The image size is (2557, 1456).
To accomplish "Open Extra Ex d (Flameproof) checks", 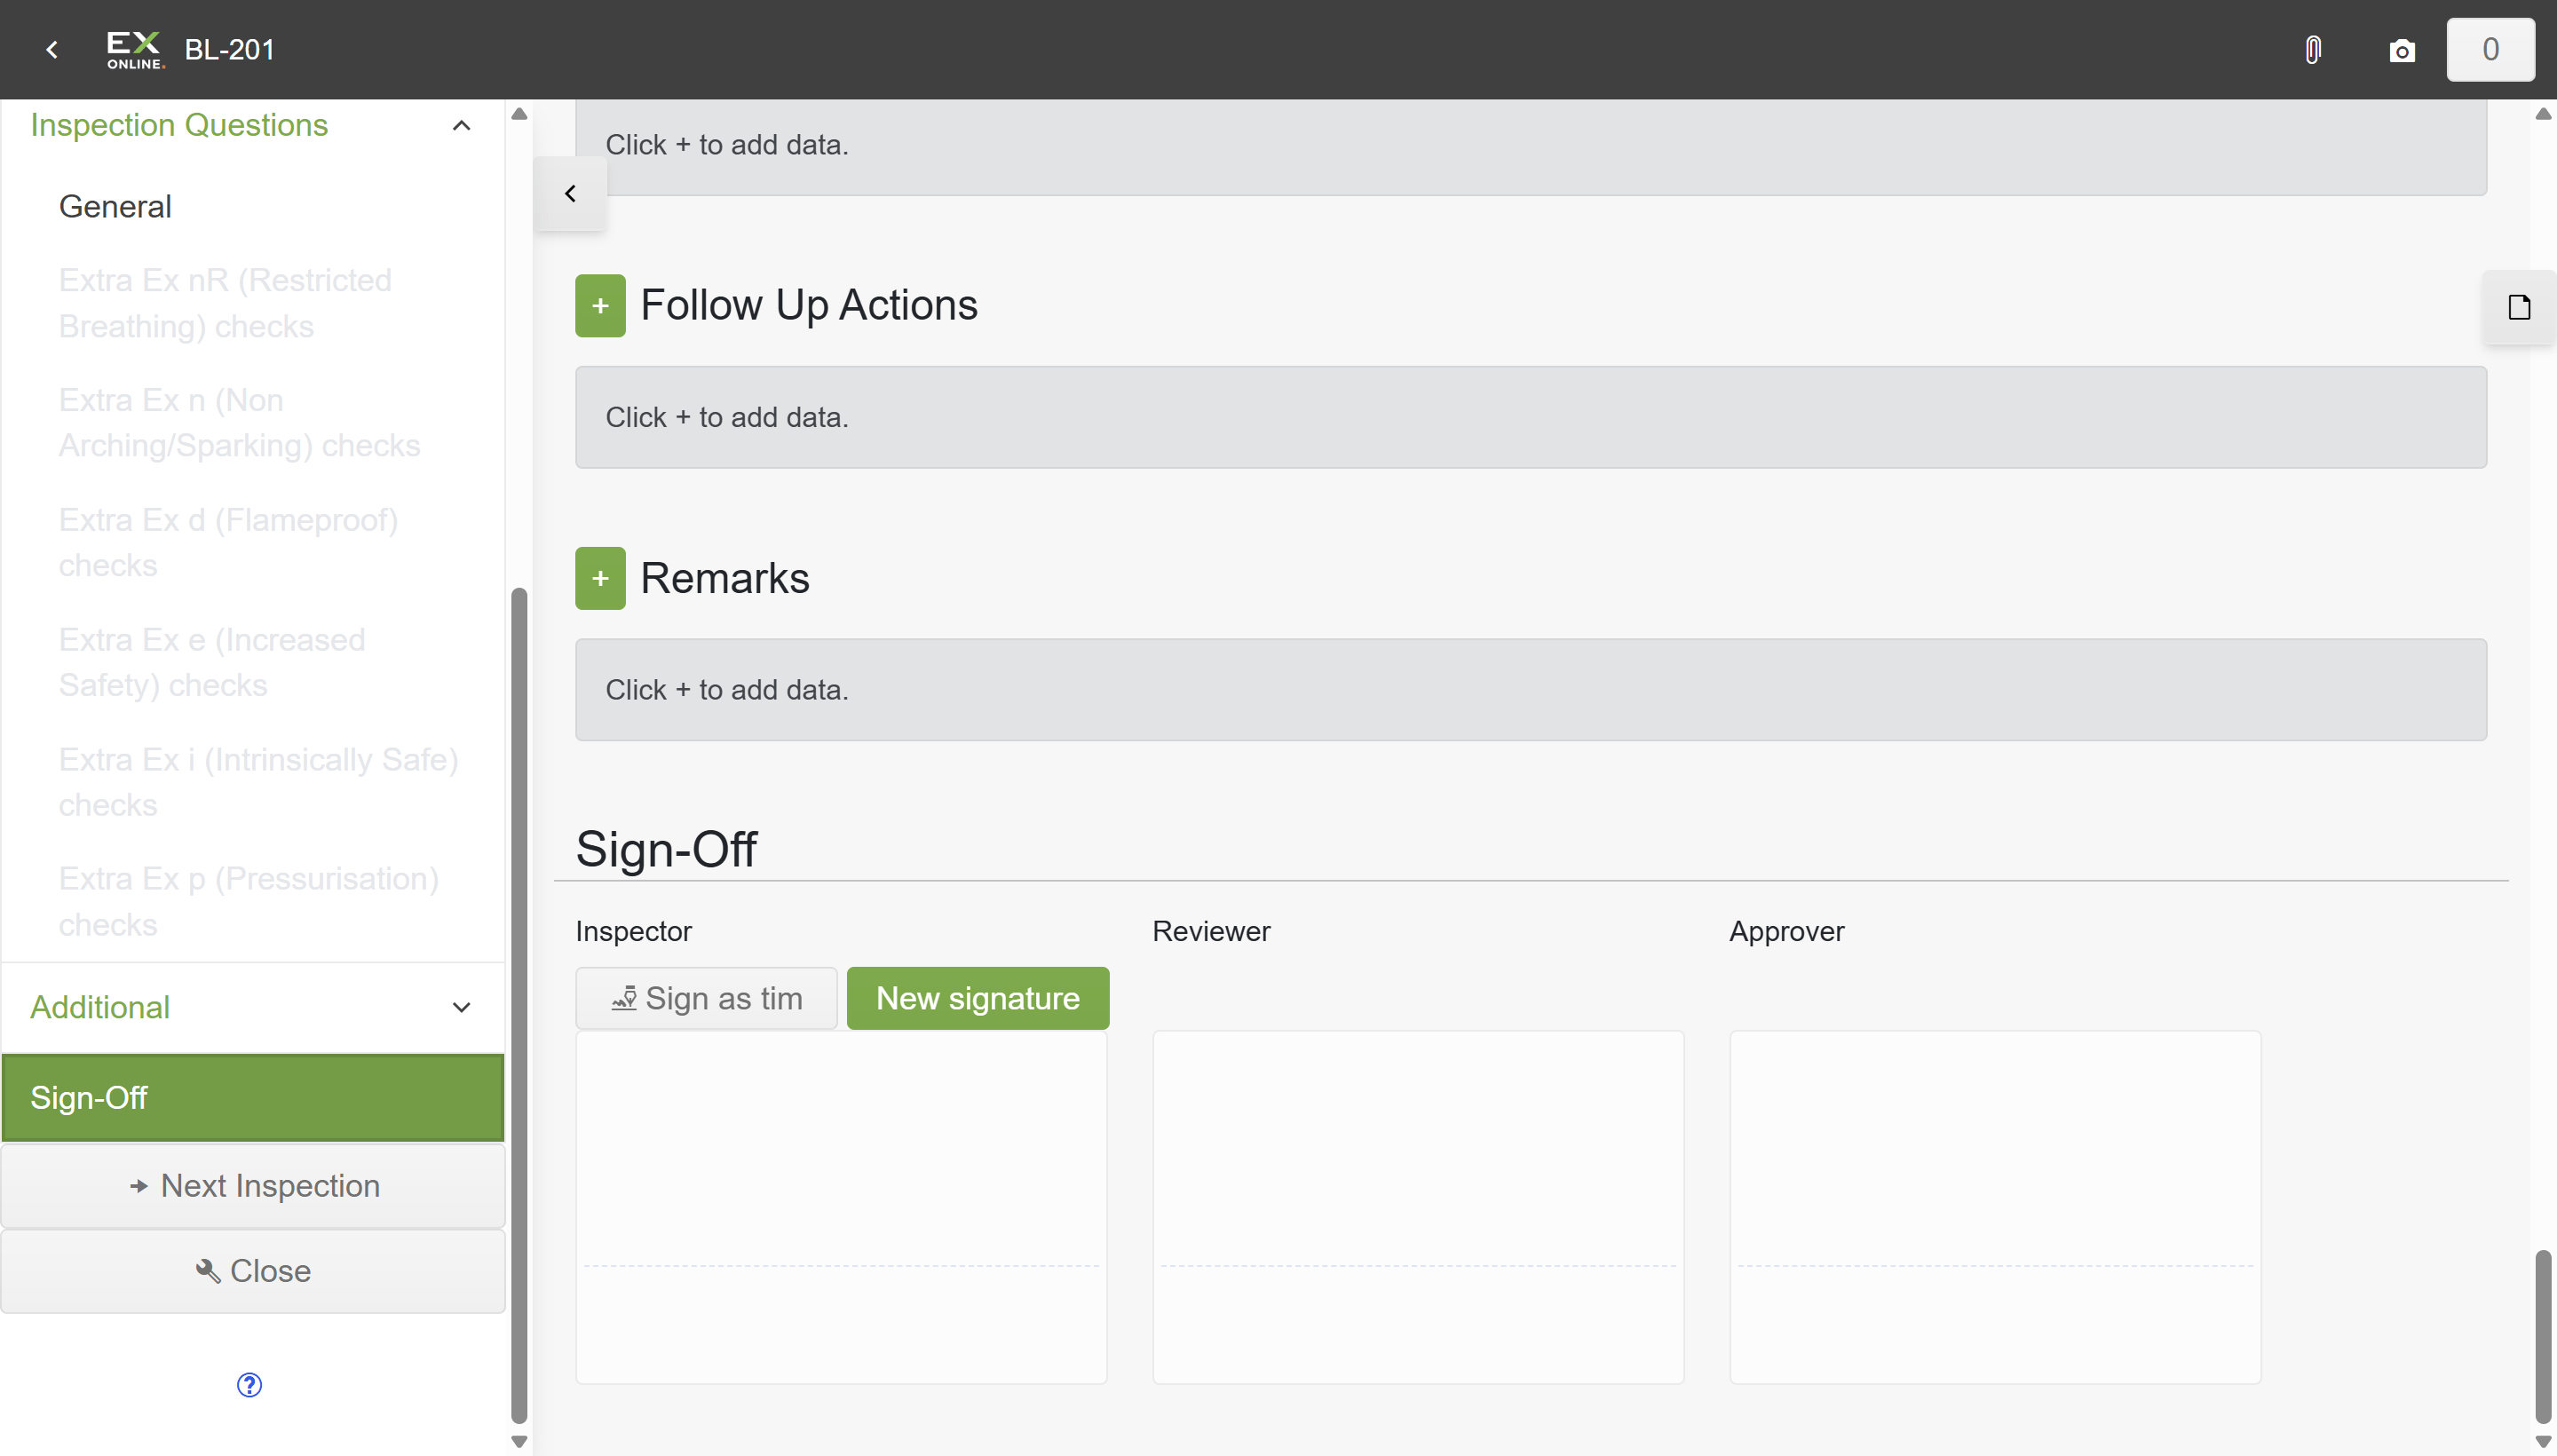I will tap(228, 542).
